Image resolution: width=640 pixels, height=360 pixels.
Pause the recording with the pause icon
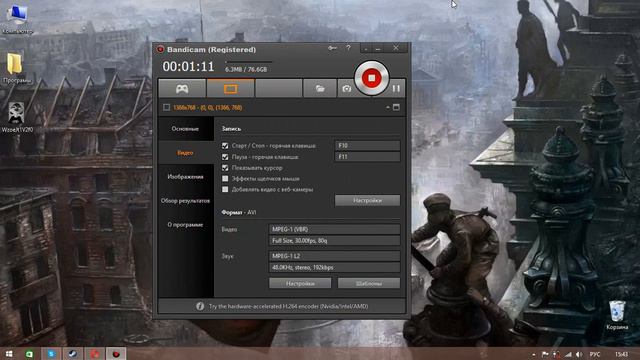point(396,88)
